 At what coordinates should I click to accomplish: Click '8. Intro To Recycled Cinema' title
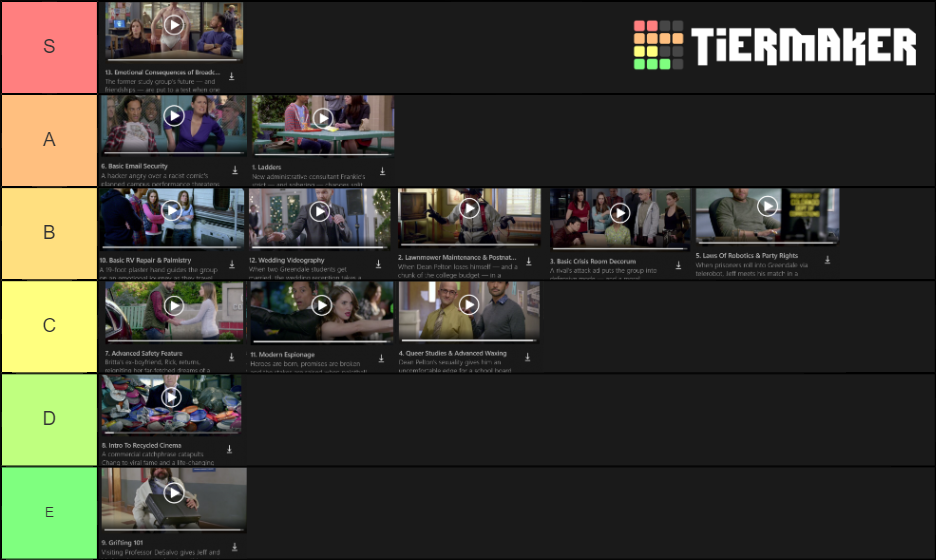141,445
